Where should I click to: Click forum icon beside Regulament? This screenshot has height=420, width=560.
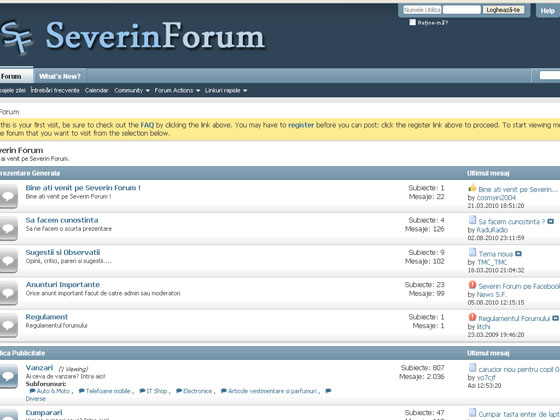(9, 325)
